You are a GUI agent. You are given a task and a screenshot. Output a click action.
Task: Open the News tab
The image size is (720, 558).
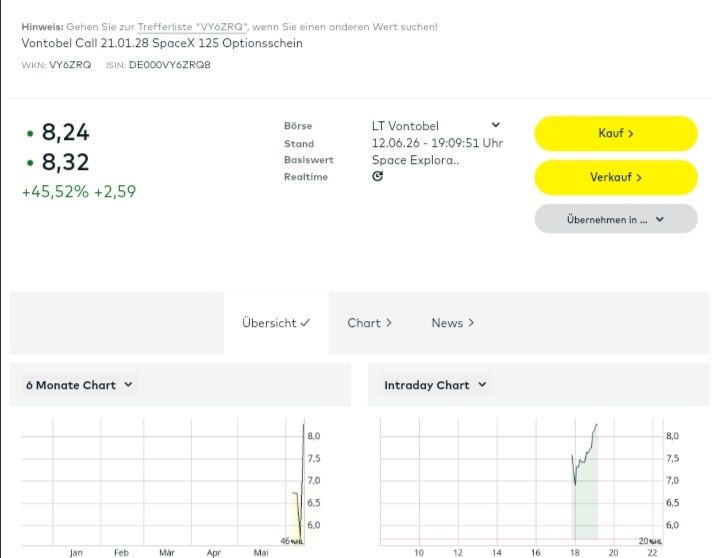click(x=452, y=323)
